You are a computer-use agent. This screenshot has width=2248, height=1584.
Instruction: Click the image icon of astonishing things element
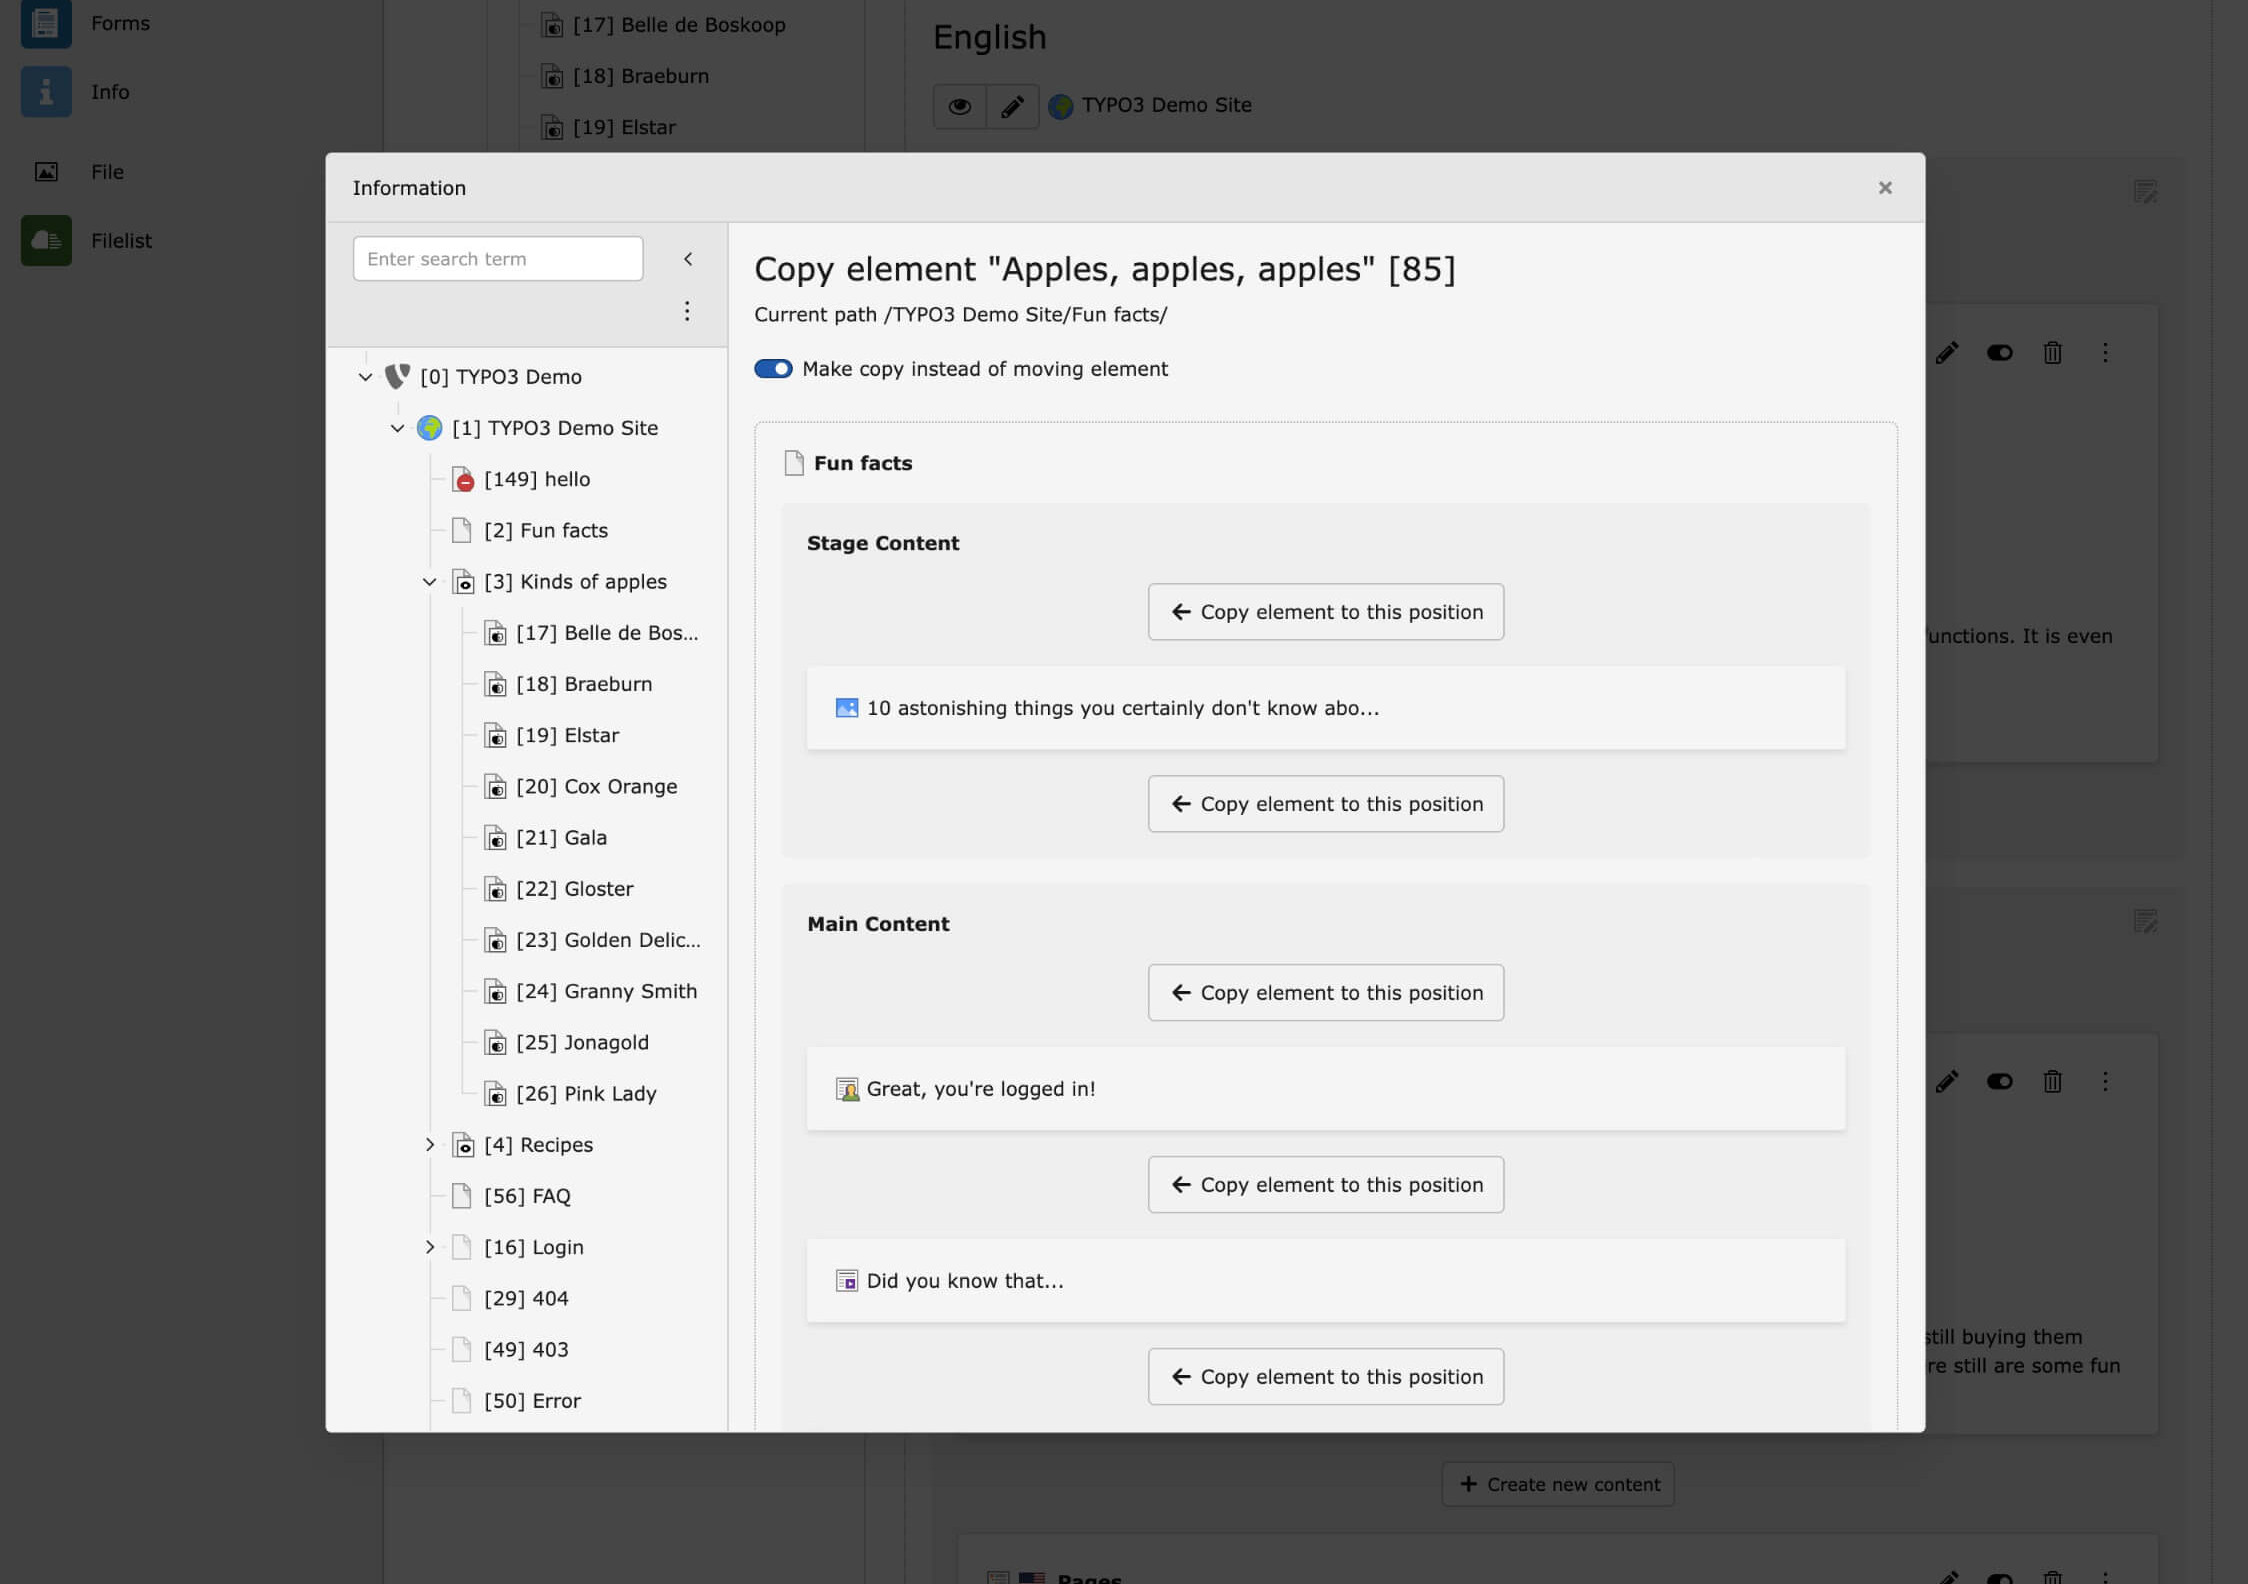tap(846, 708)
